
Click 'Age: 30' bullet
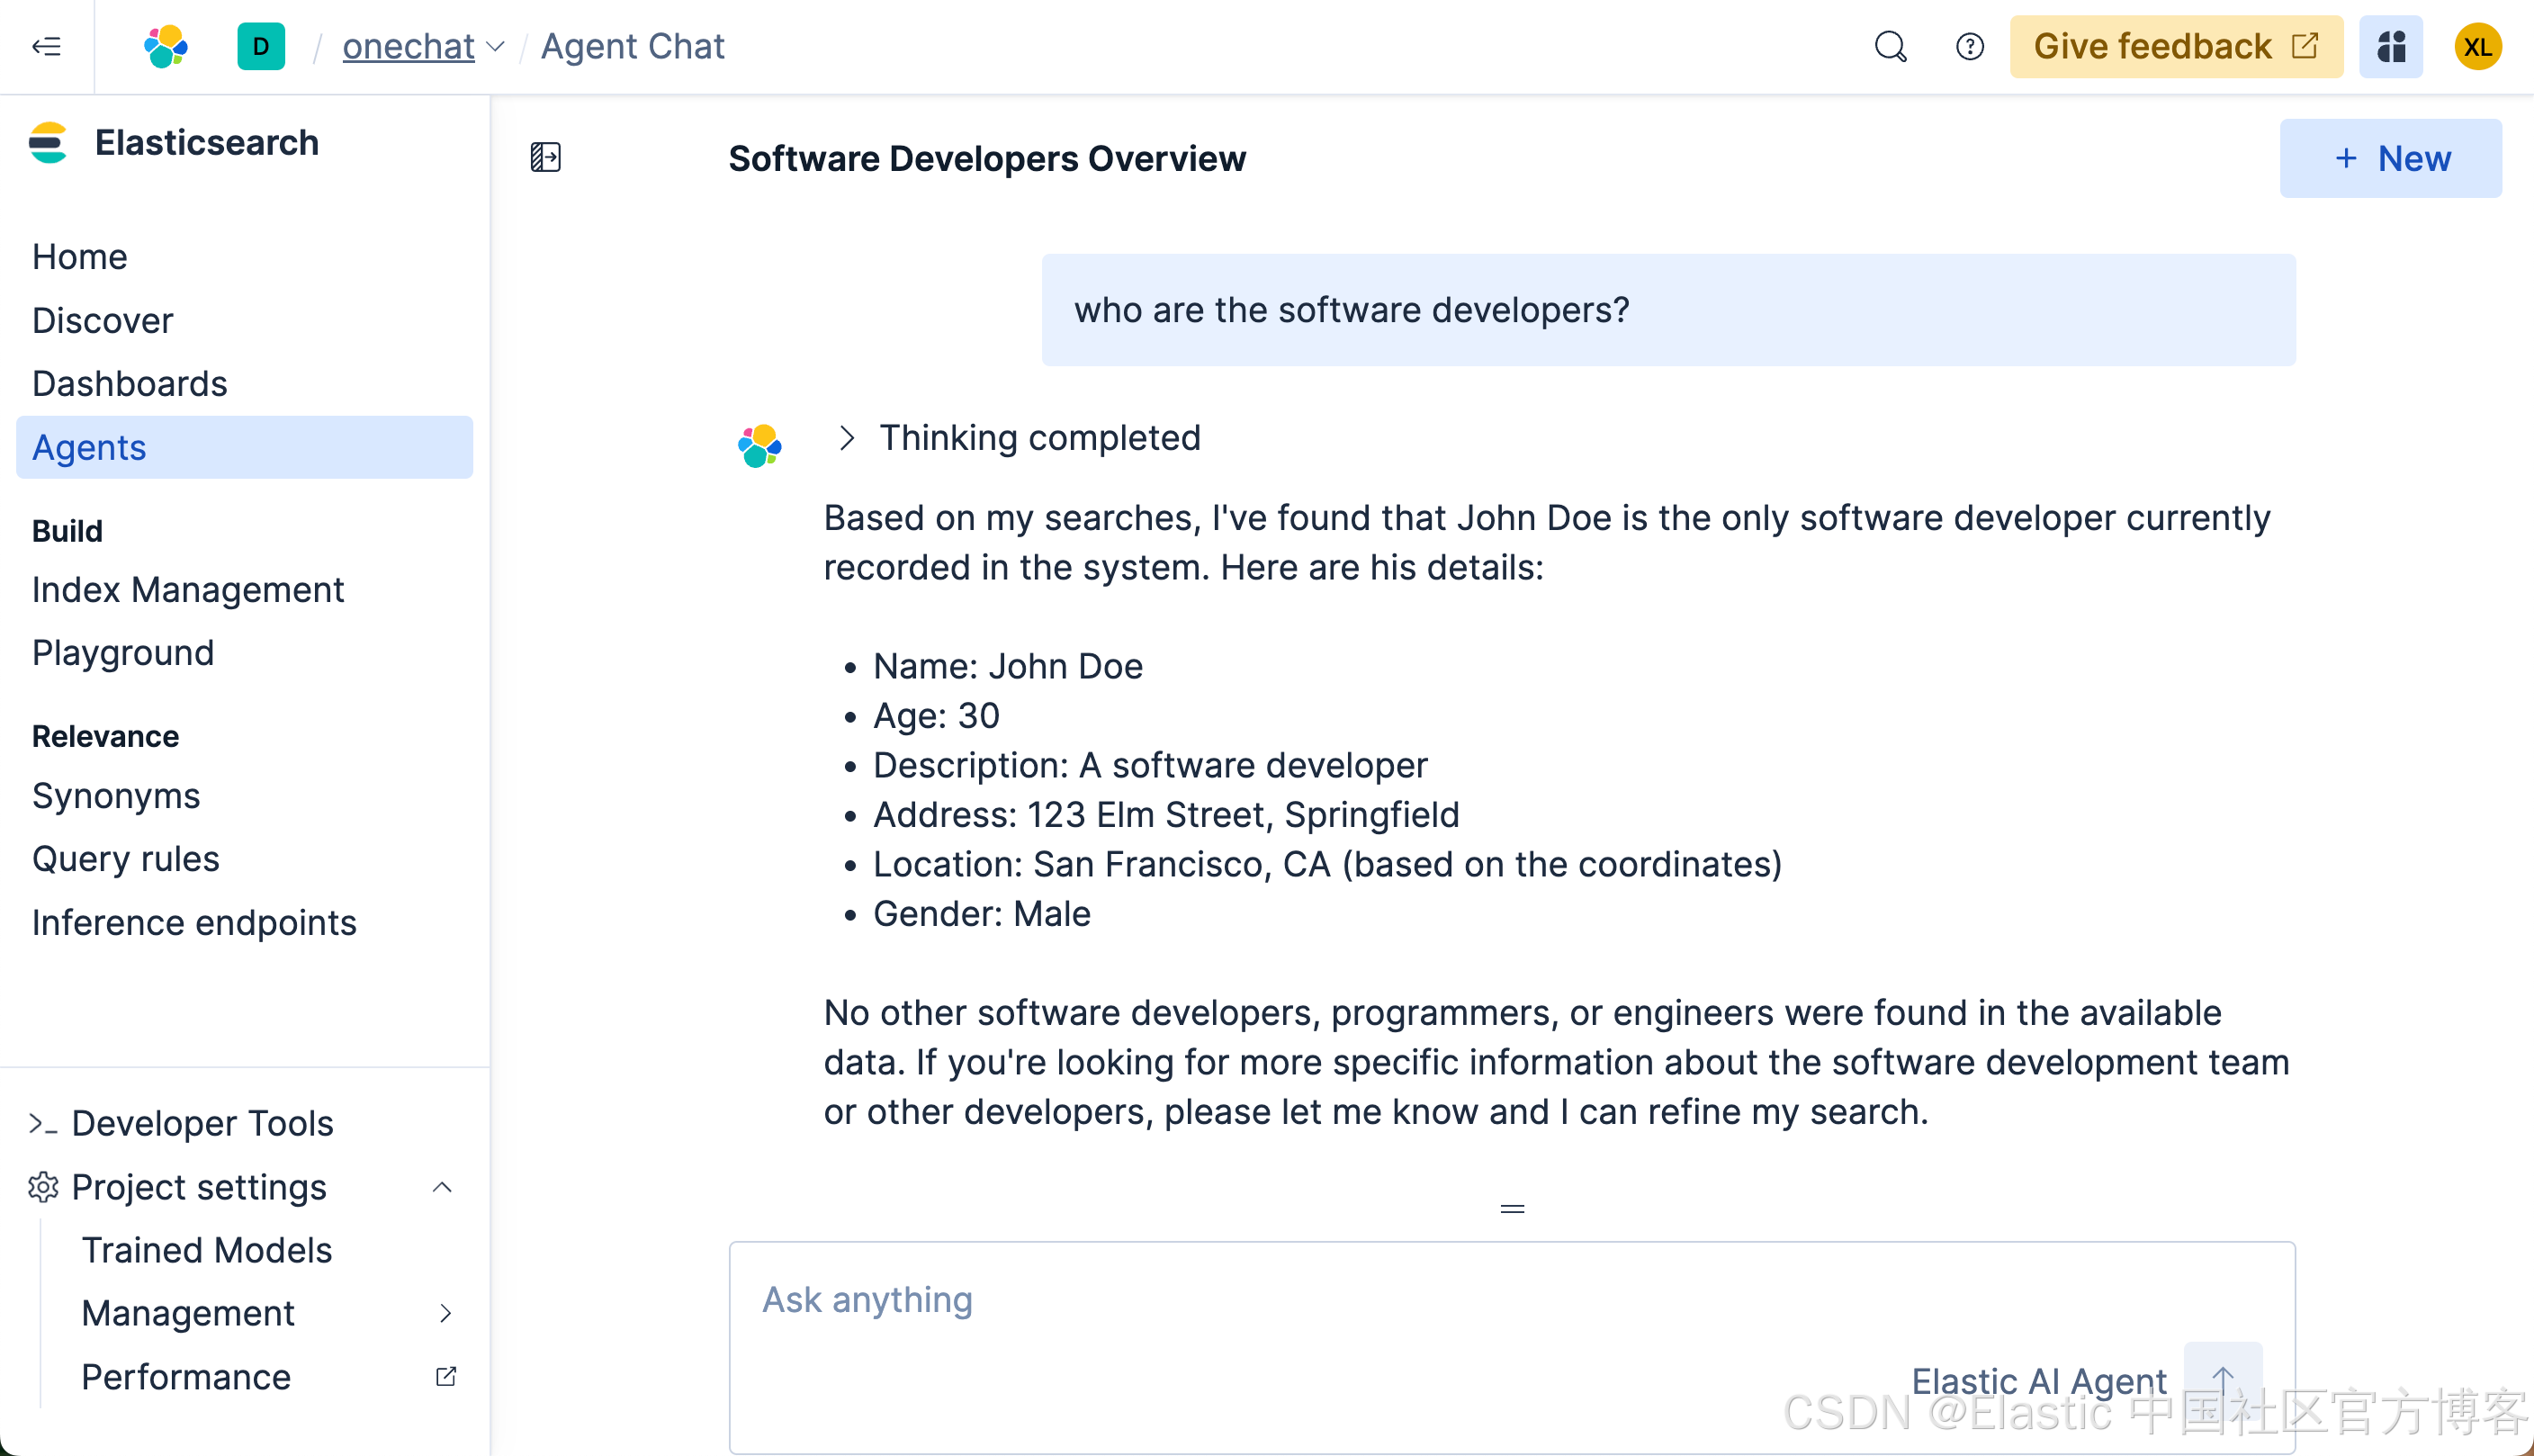pos(936,716)
